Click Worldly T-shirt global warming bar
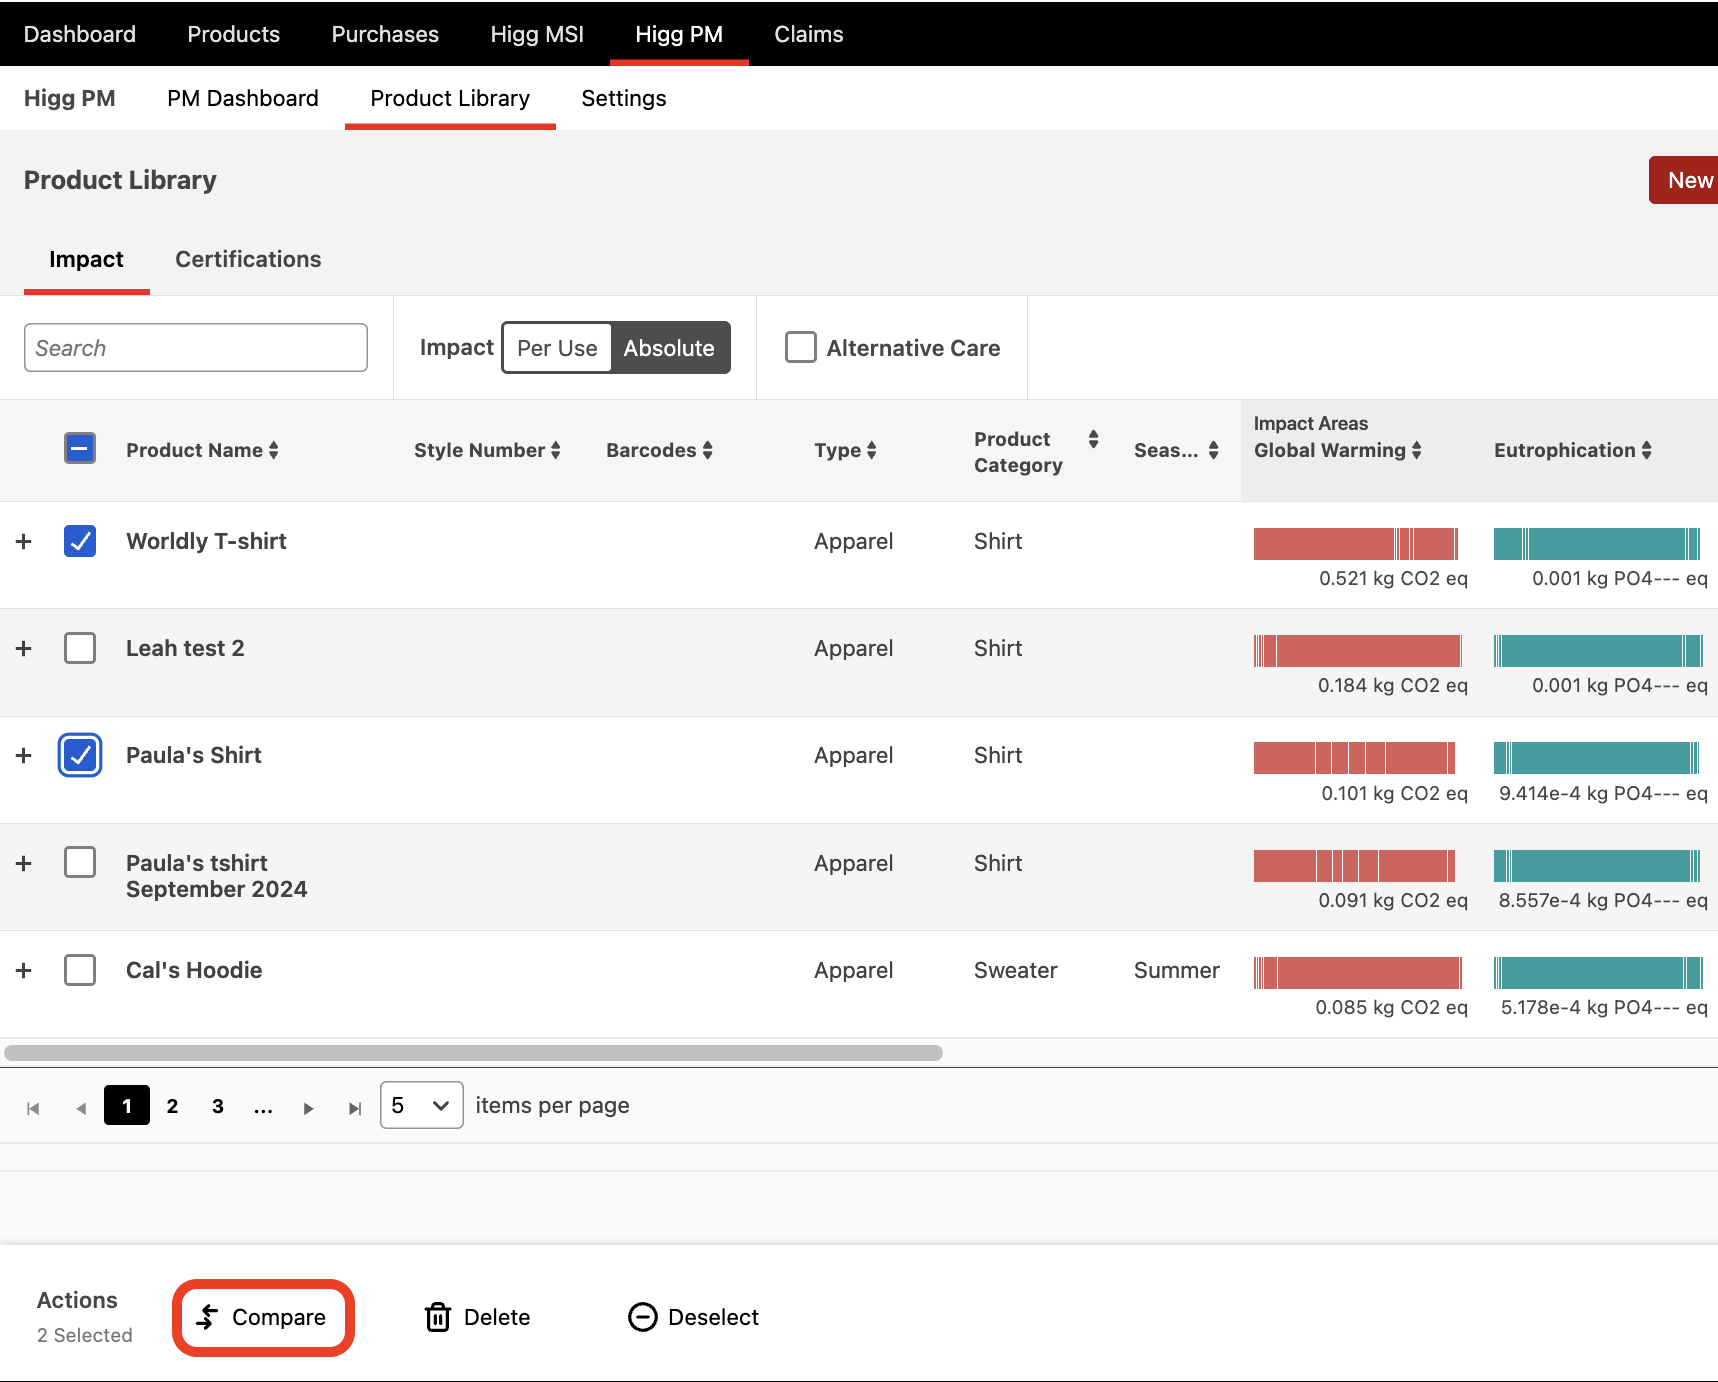The height and width of the screenshot is (1382, 1718). [x=1356, y=544]
